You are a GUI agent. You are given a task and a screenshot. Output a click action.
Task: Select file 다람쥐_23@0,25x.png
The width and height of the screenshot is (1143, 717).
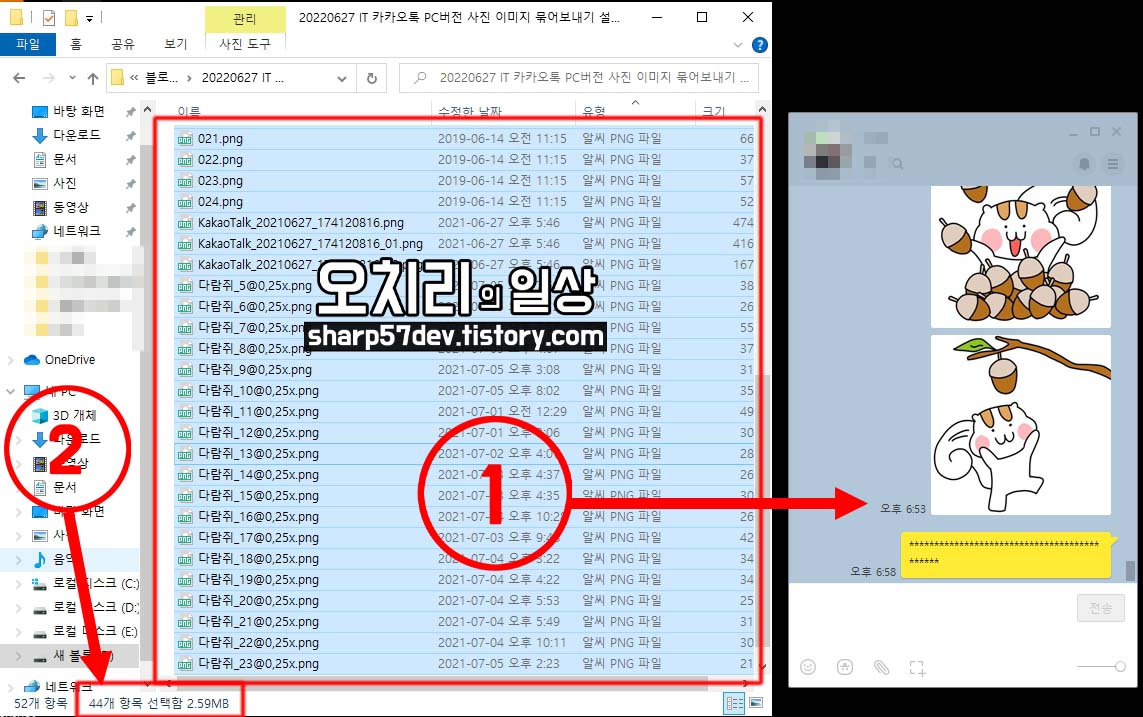tap(258, 664)
